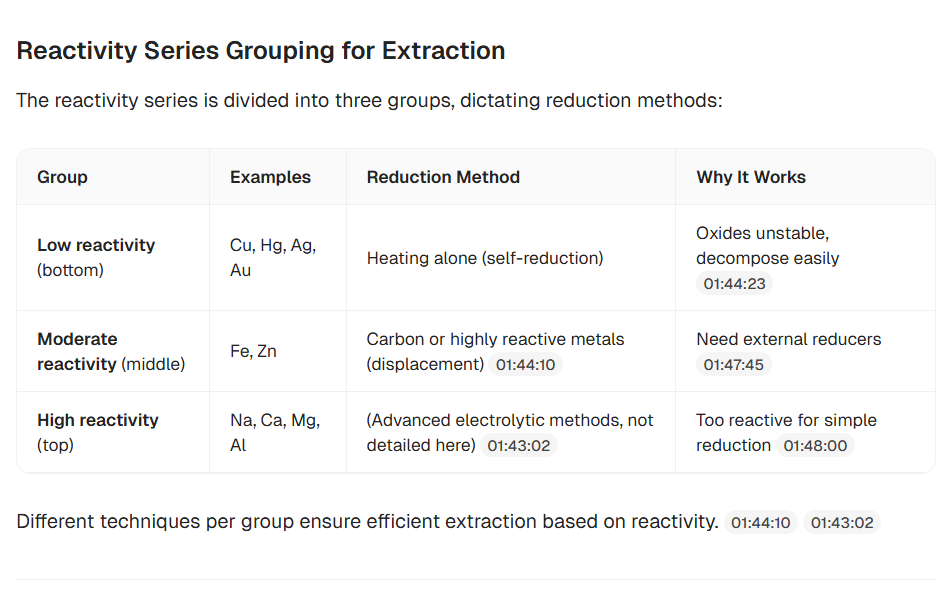Click the Cu, Hg, Ag, Au examples cell
The height and width of the screenshot is (592, 948).
(x=273, y=258)
